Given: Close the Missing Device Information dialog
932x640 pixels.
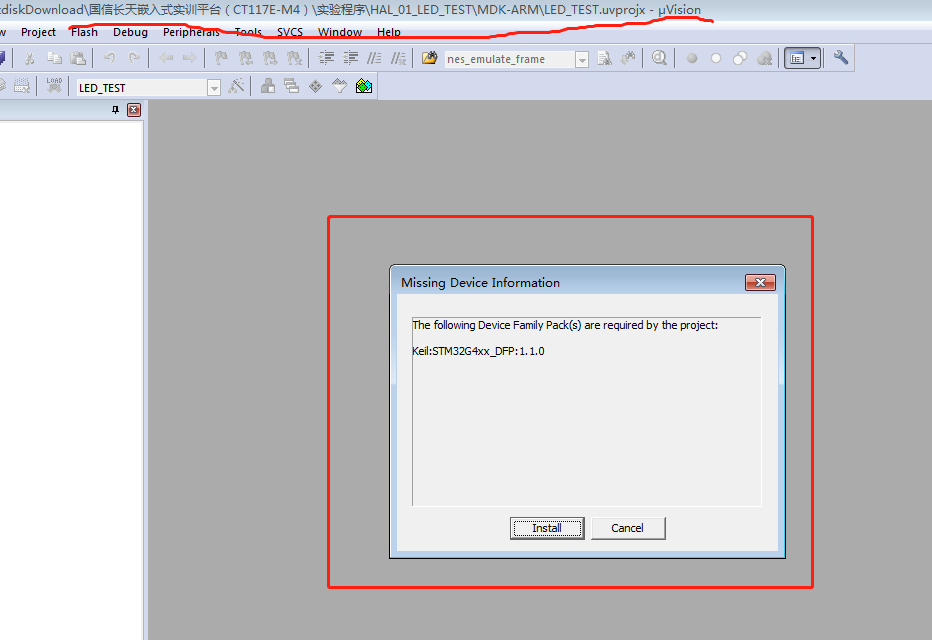Looking at the screenshot, I should [760, 283].
